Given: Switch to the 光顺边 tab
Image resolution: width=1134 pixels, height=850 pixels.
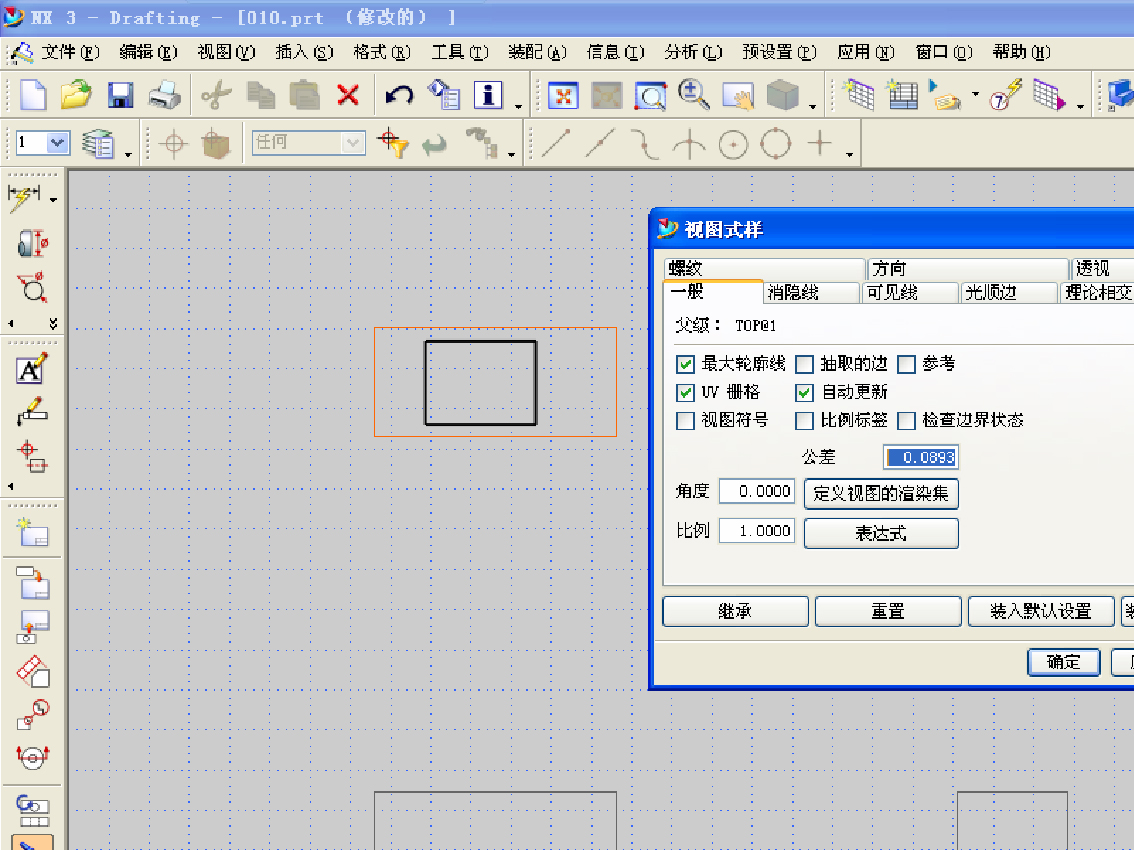Looking at the screenshot, I should (1009, 292).
